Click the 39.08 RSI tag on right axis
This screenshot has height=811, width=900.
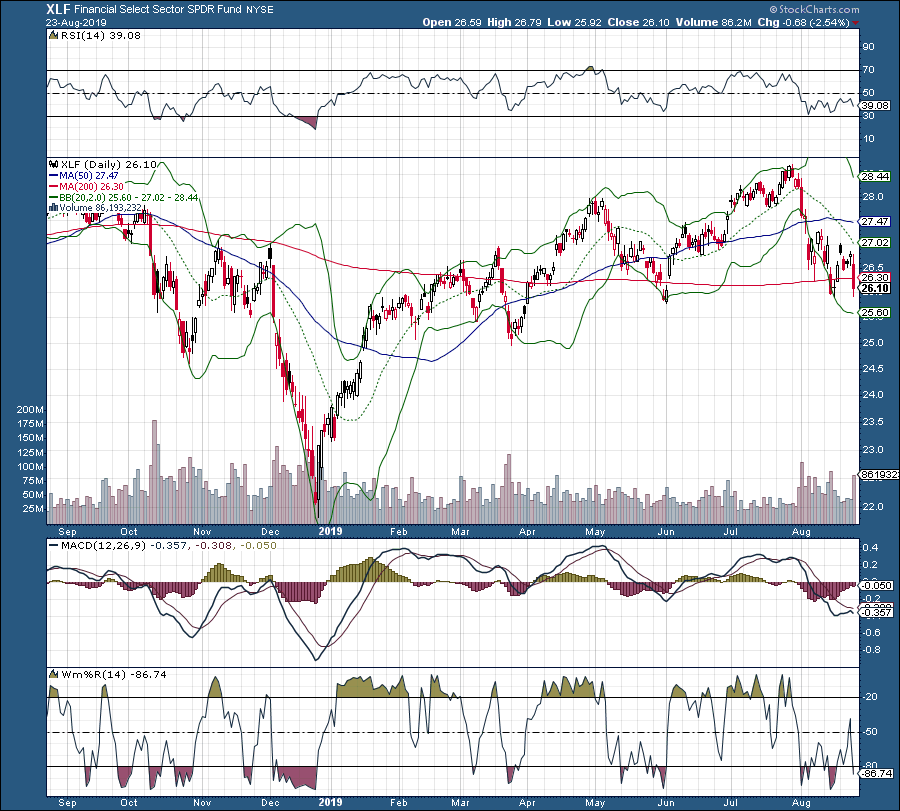tap(876, 106)
